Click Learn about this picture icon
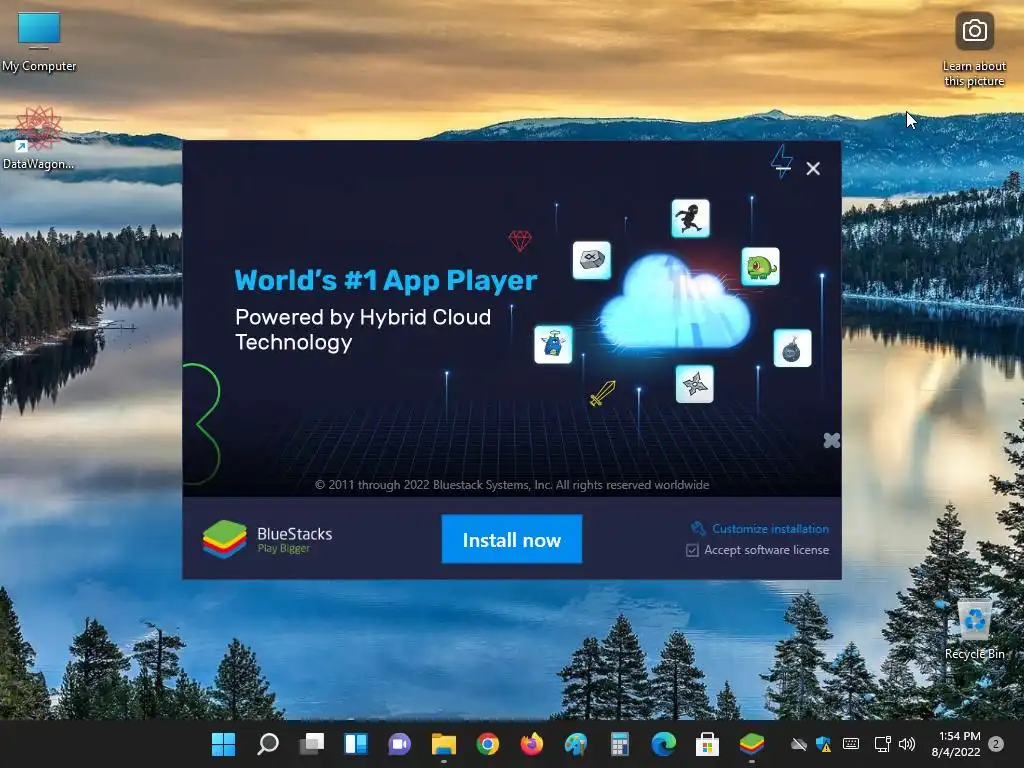The image size is (1024, 768). tap(974, 50)
